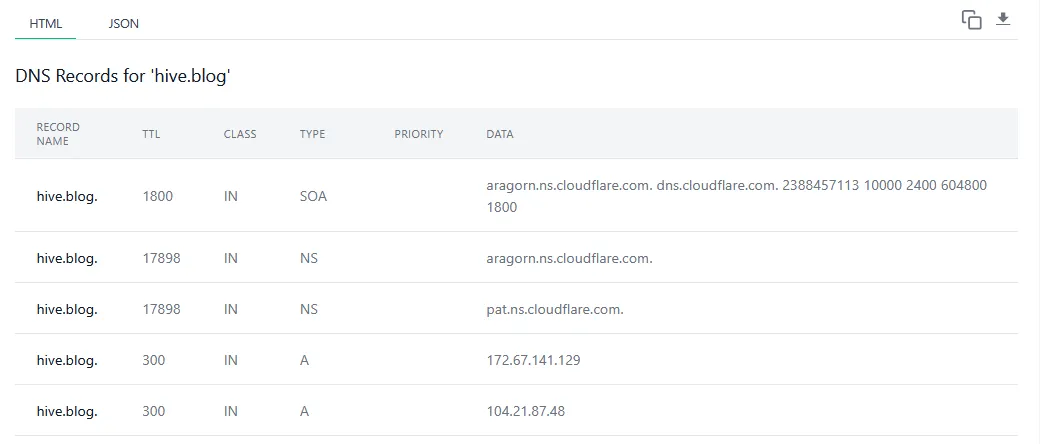1050x444 pixels.
Task: Click the DATA column header
Action: pyautogui.click(x=500, y=134)
